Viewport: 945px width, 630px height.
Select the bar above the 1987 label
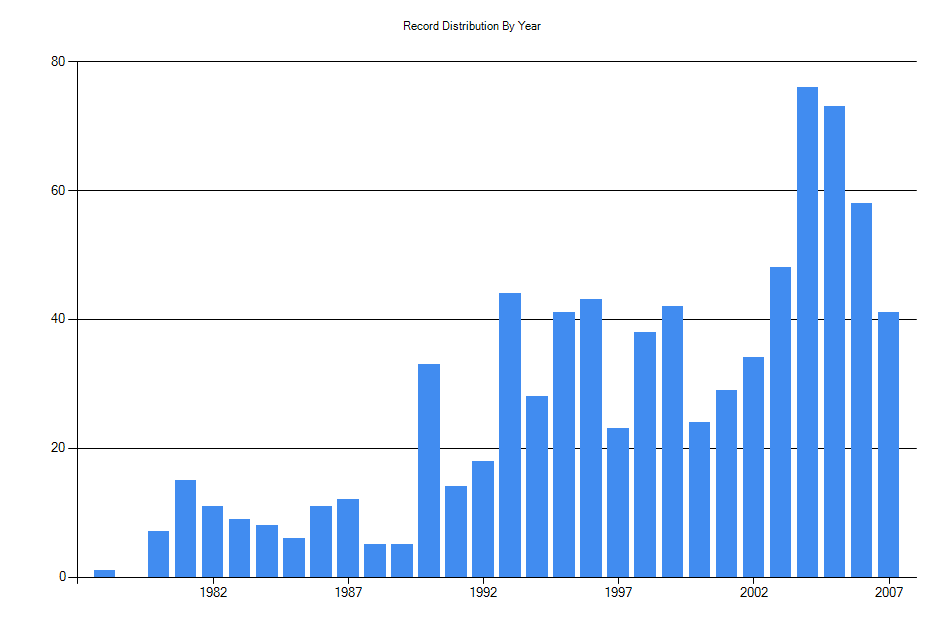click(x=348, y=538)
